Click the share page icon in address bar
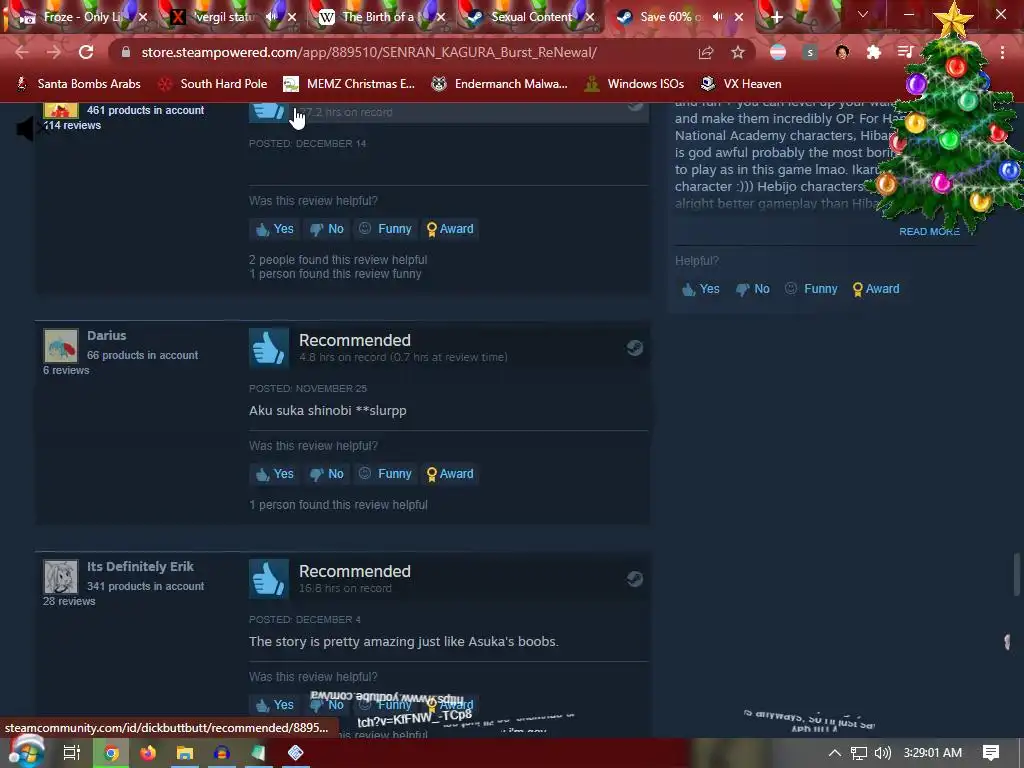 [706, 52]
